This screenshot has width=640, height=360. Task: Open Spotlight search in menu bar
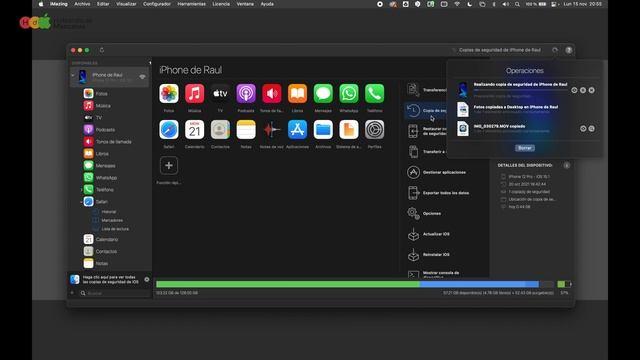517,4
